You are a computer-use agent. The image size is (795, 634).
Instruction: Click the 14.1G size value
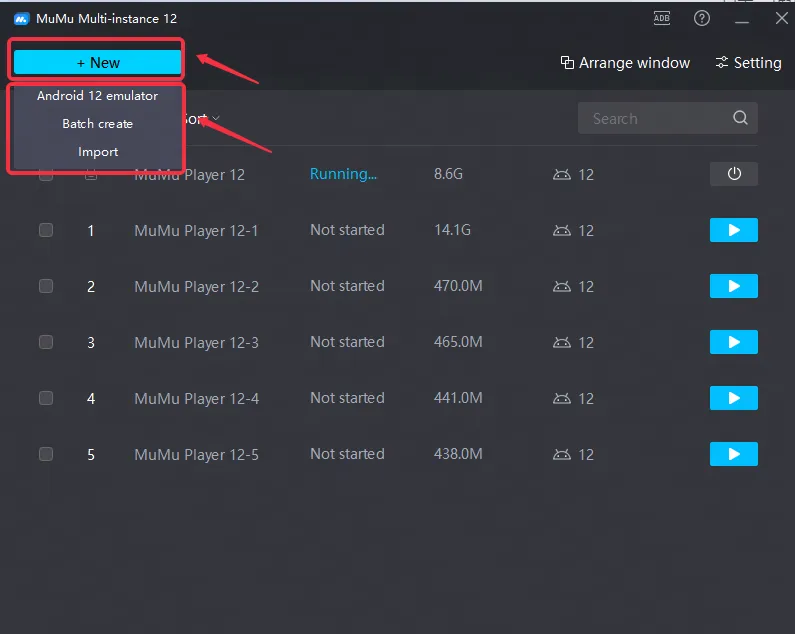click(452, 230)
